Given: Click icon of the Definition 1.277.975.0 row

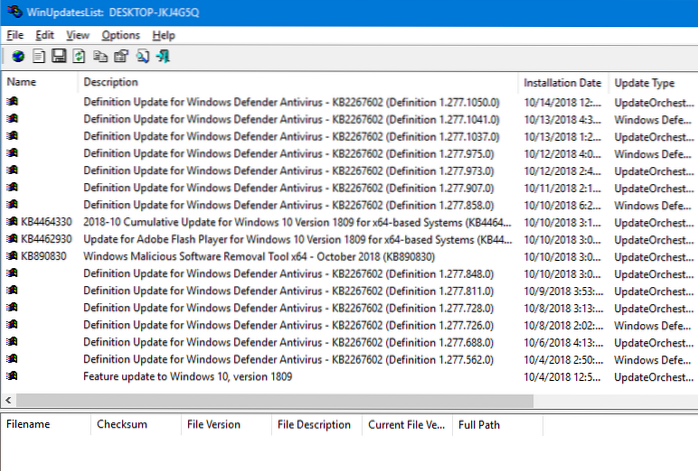Looking at the screenshot, I should click(x=12, y=153).
